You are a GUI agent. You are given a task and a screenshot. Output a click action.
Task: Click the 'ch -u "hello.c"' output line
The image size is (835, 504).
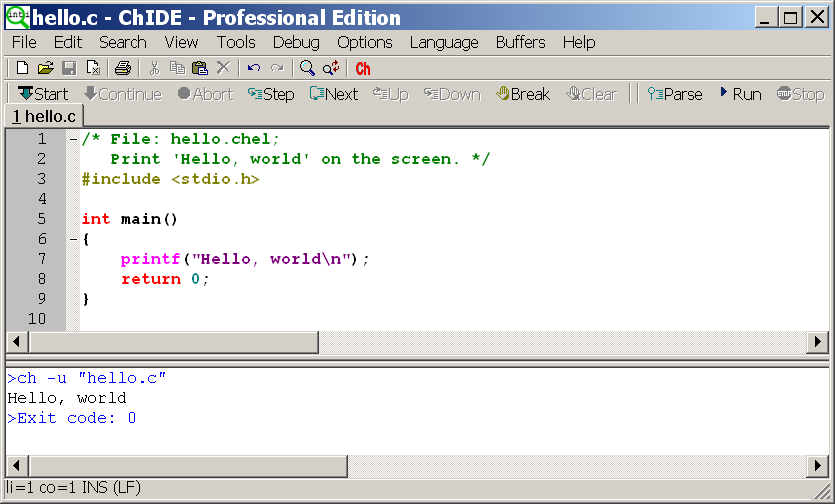coord(86,378)
